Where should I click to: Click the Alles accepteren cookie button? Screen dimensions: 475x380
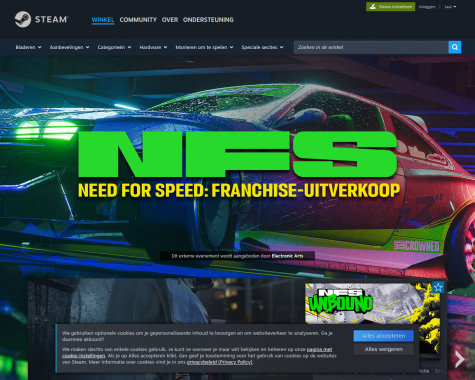tap(384, 336)
